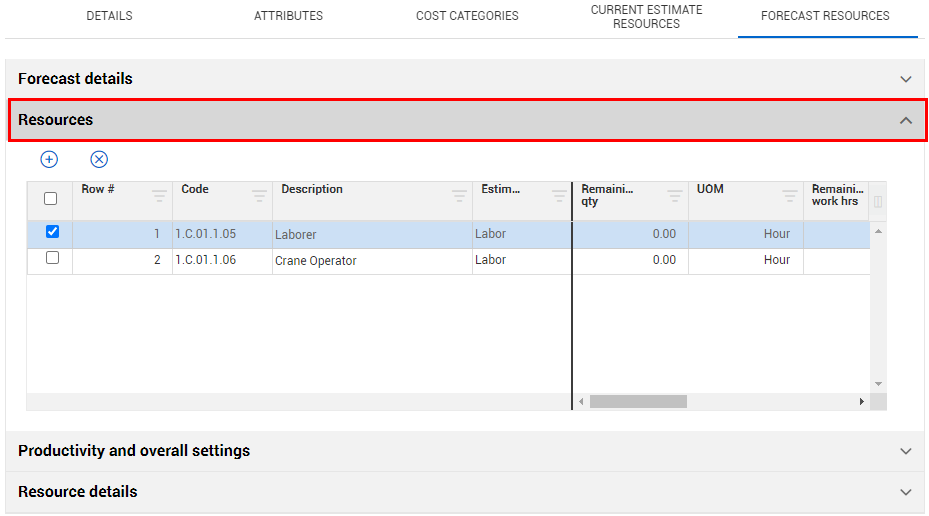Click the remove resource X icon
929x516 pixels.
click(x=99, y=159)
